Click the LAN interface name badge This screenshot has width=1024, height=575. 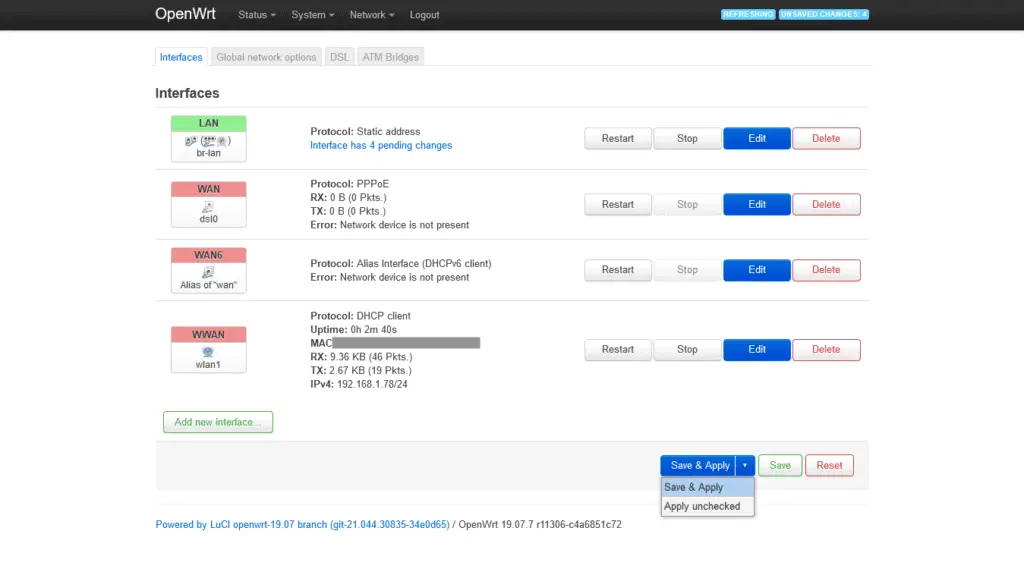pos(208,123)
